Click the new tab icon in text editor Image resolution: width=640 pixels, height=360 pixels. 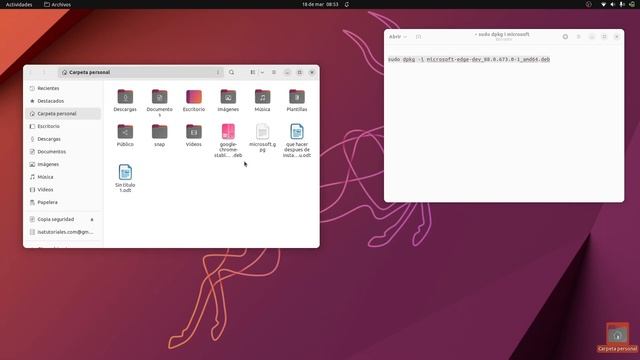point(418,37)
